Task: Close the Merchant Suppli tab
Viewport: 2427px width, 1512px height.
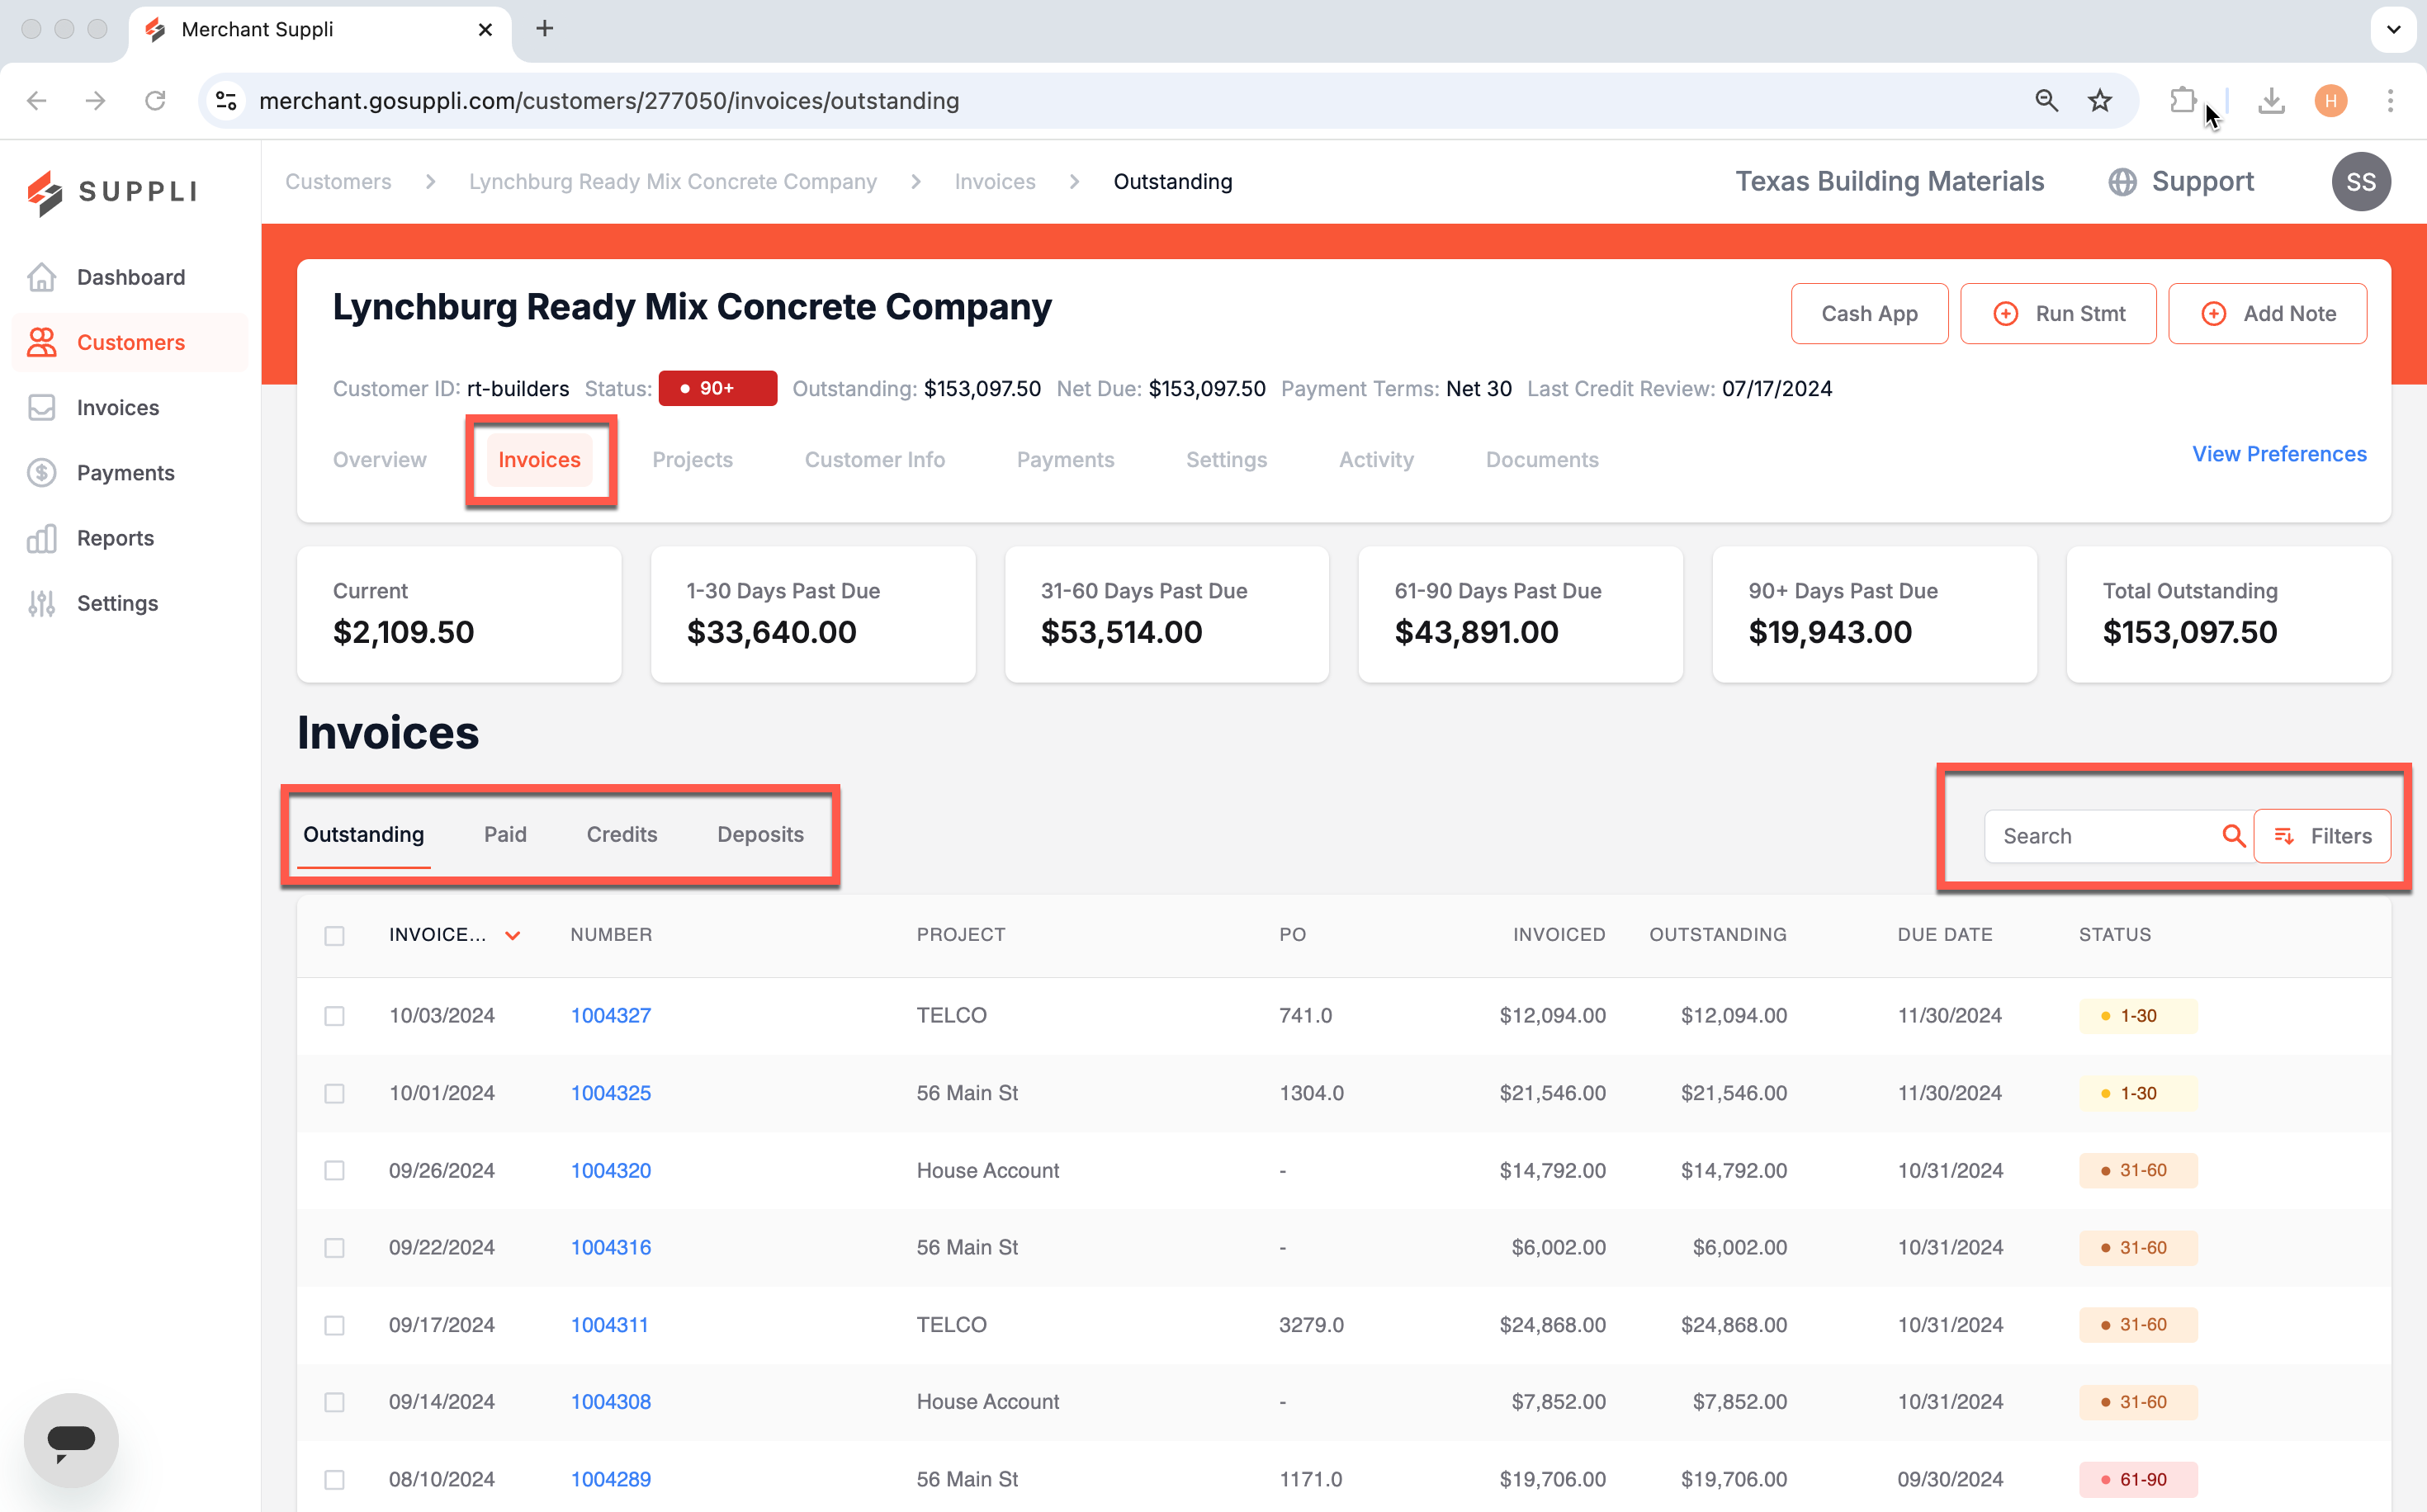Action: (x=485, y=29)
